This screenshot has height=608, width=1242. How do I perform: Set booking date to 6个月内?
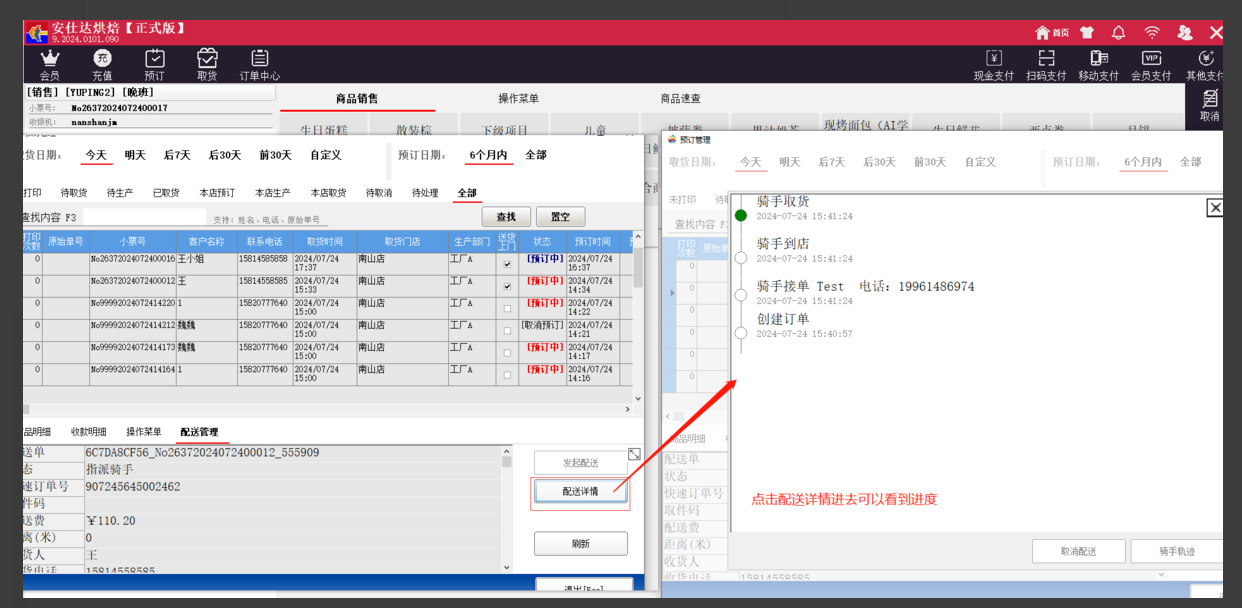coord(488,155)
